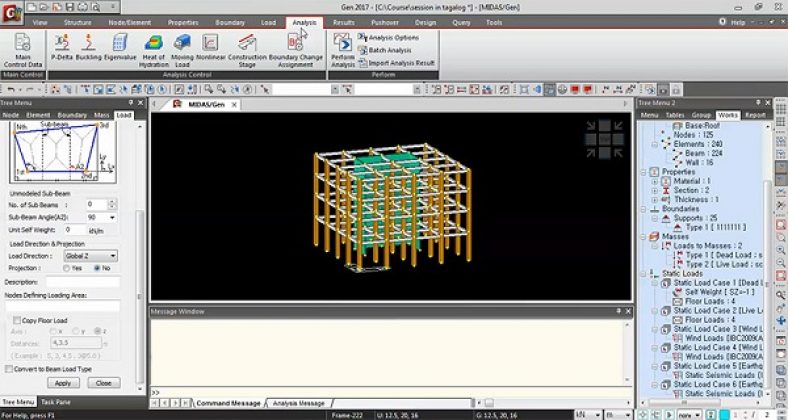Open Construction Stage analysis control

tap(247, 51)
